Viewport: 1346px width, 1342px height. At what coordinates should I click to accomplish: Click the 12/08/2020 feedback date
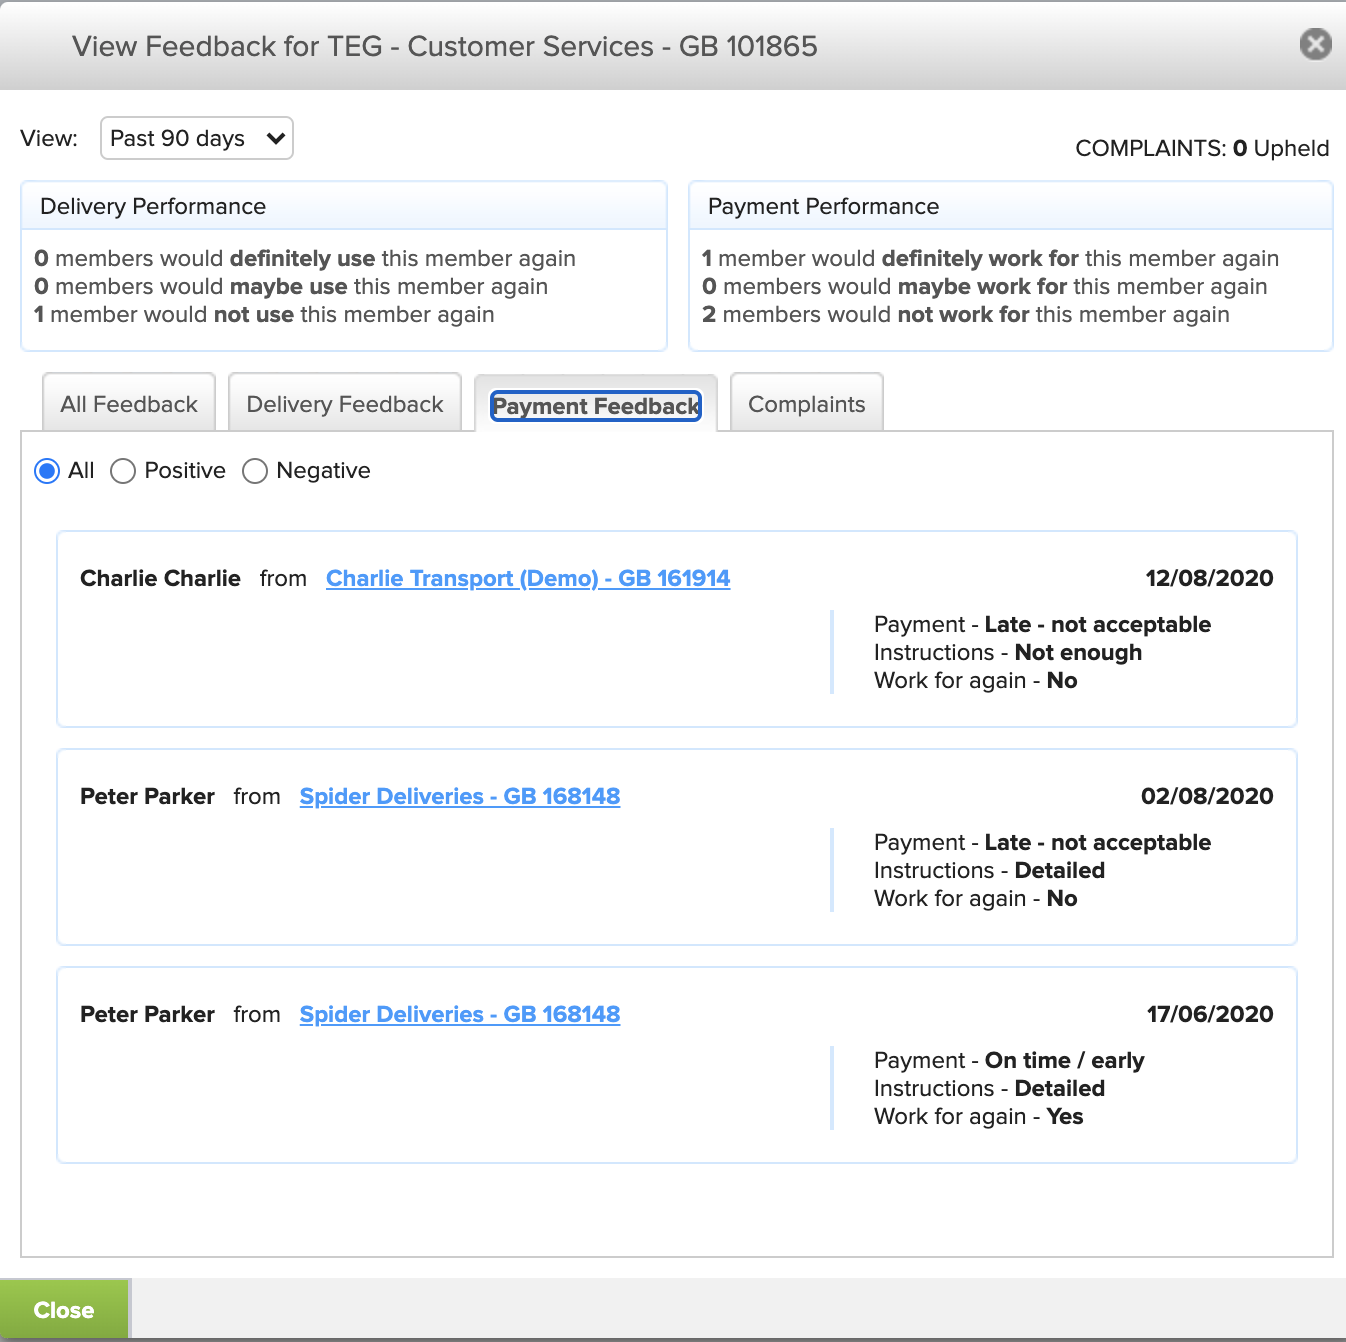click(1209, 578)
